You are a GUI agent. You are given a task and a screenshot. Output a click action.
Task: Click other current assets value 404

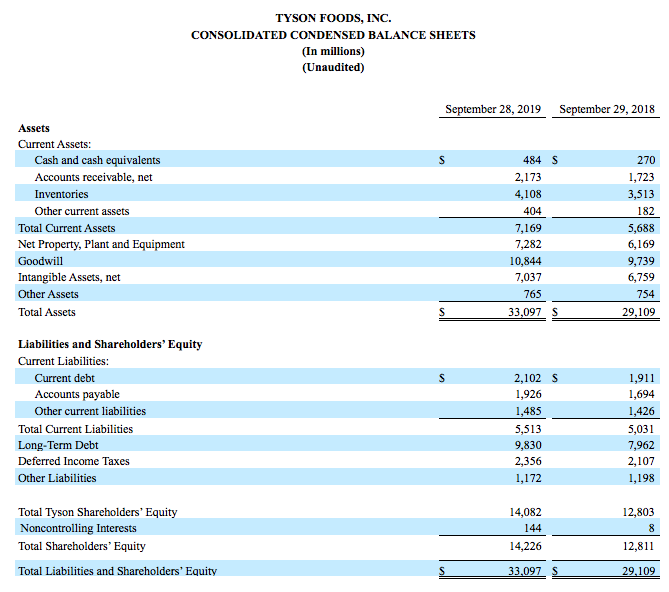point(532,212)
